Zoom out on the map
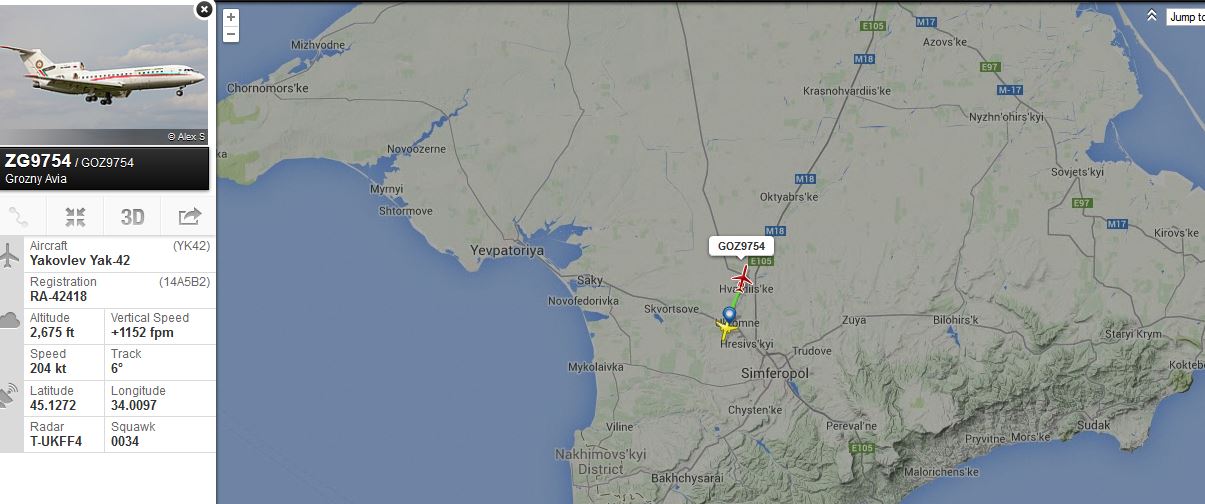 [x=231, y=34]
